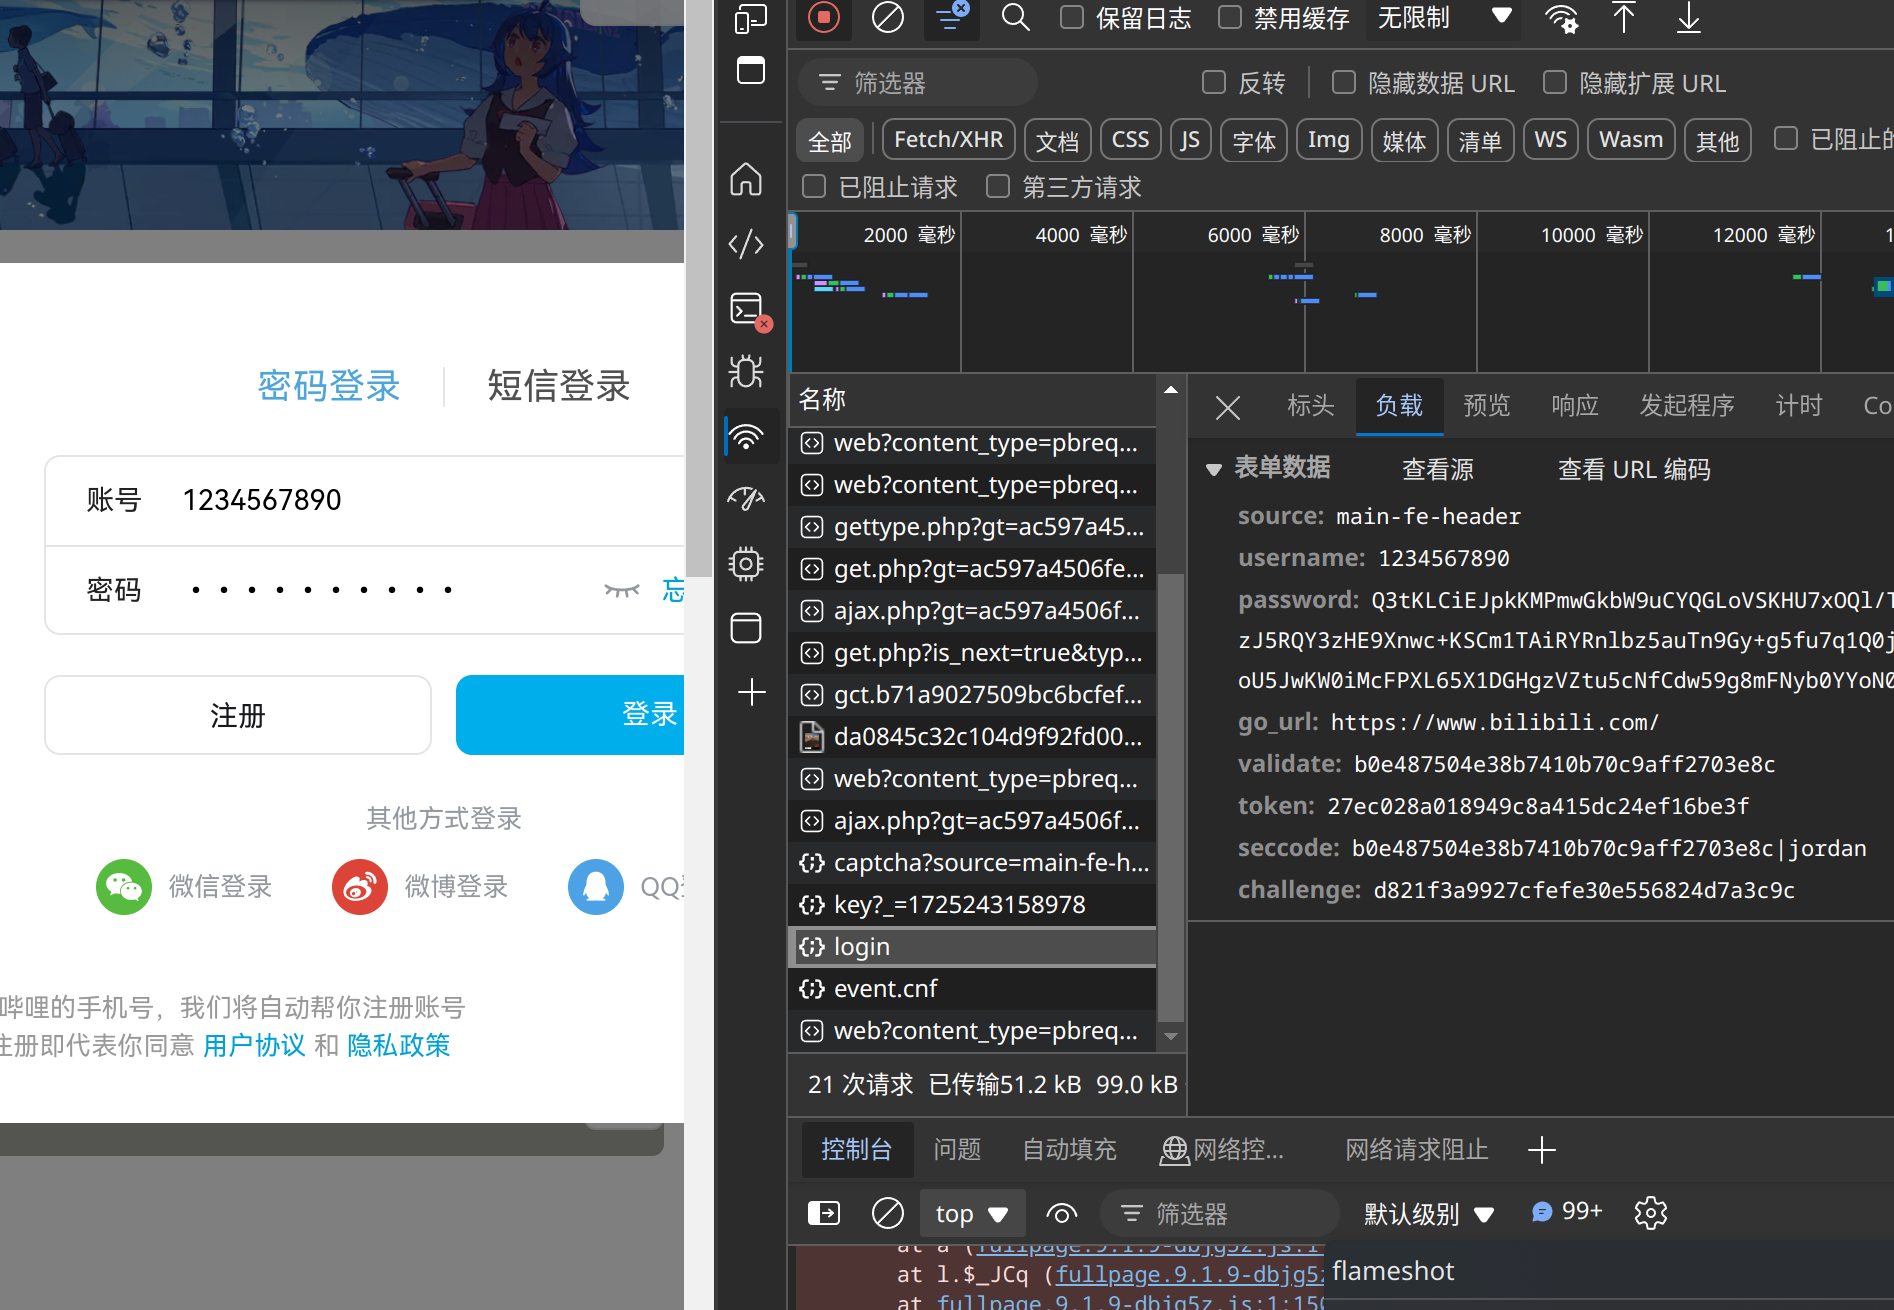Tick the 隐藏扩展 URL checkbox
The width and height of the screenshot is (1894, 1310).
(x=1555, y=82)
